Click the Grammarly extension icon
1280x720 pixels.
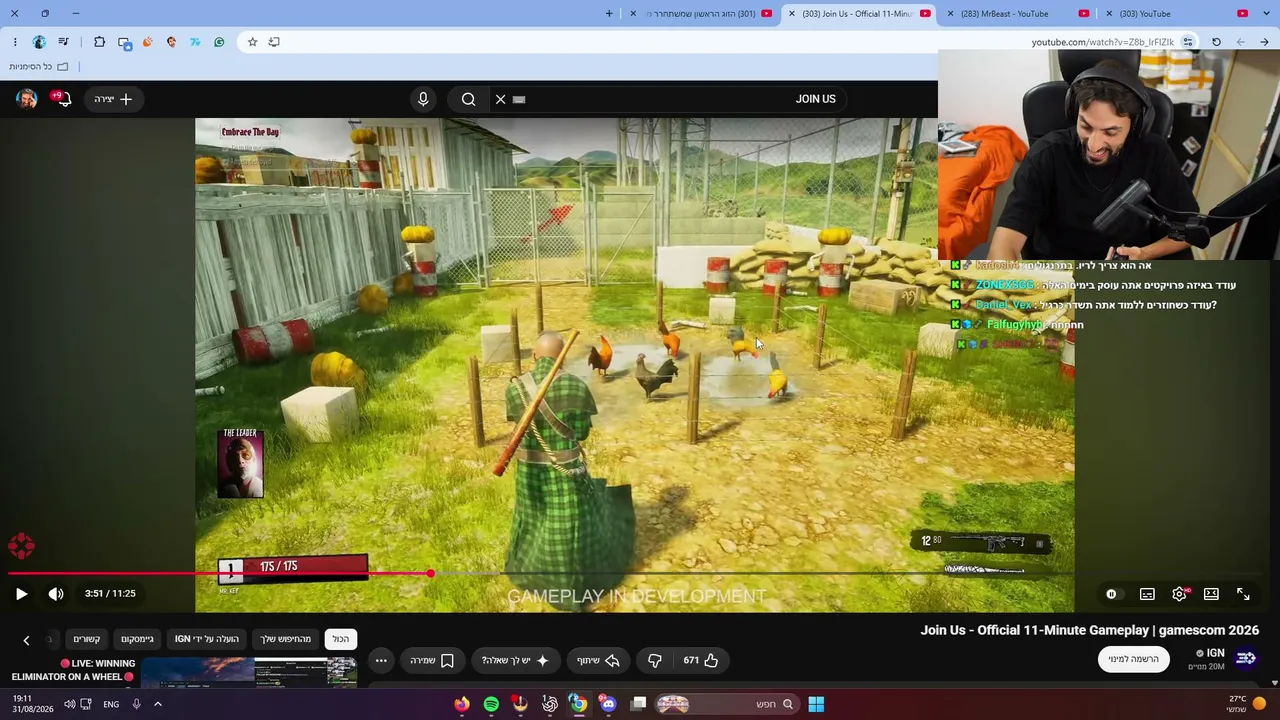(x=219, y=42)
